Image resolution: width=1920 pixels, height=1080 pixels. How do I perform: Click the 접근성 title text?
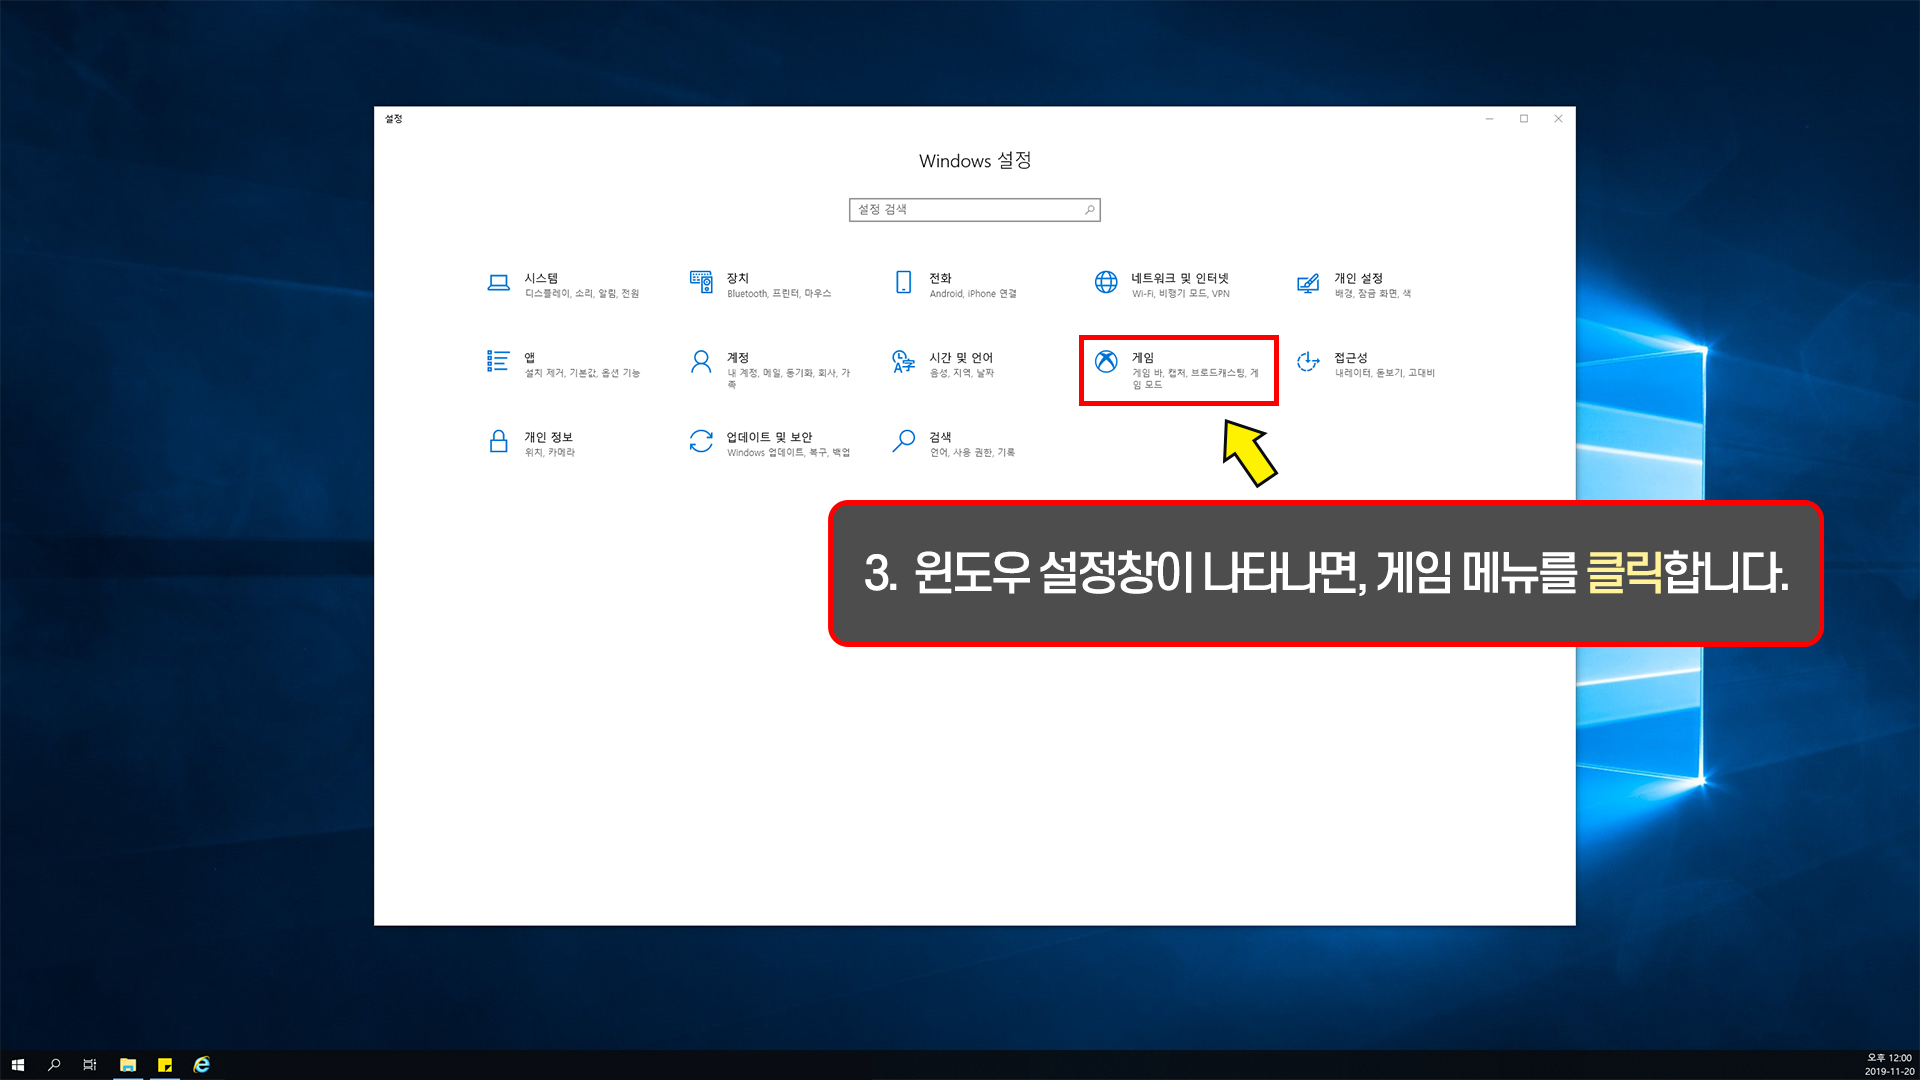[x=1351, y=358]
